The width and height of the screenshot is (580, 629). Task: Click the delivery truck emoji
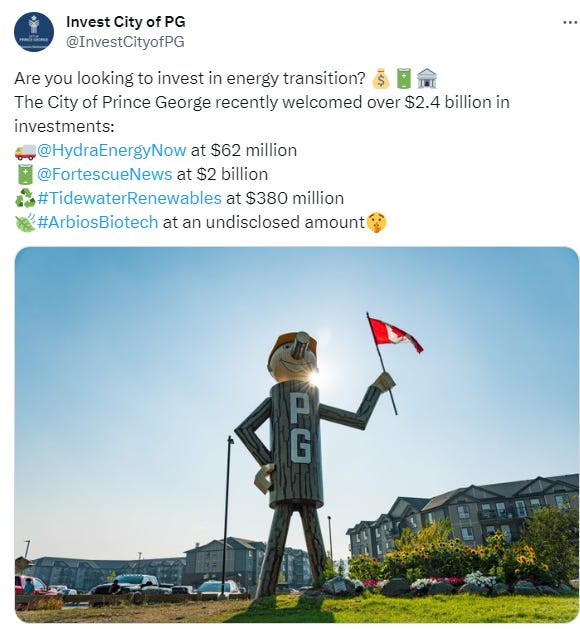[x=25, y=151]
